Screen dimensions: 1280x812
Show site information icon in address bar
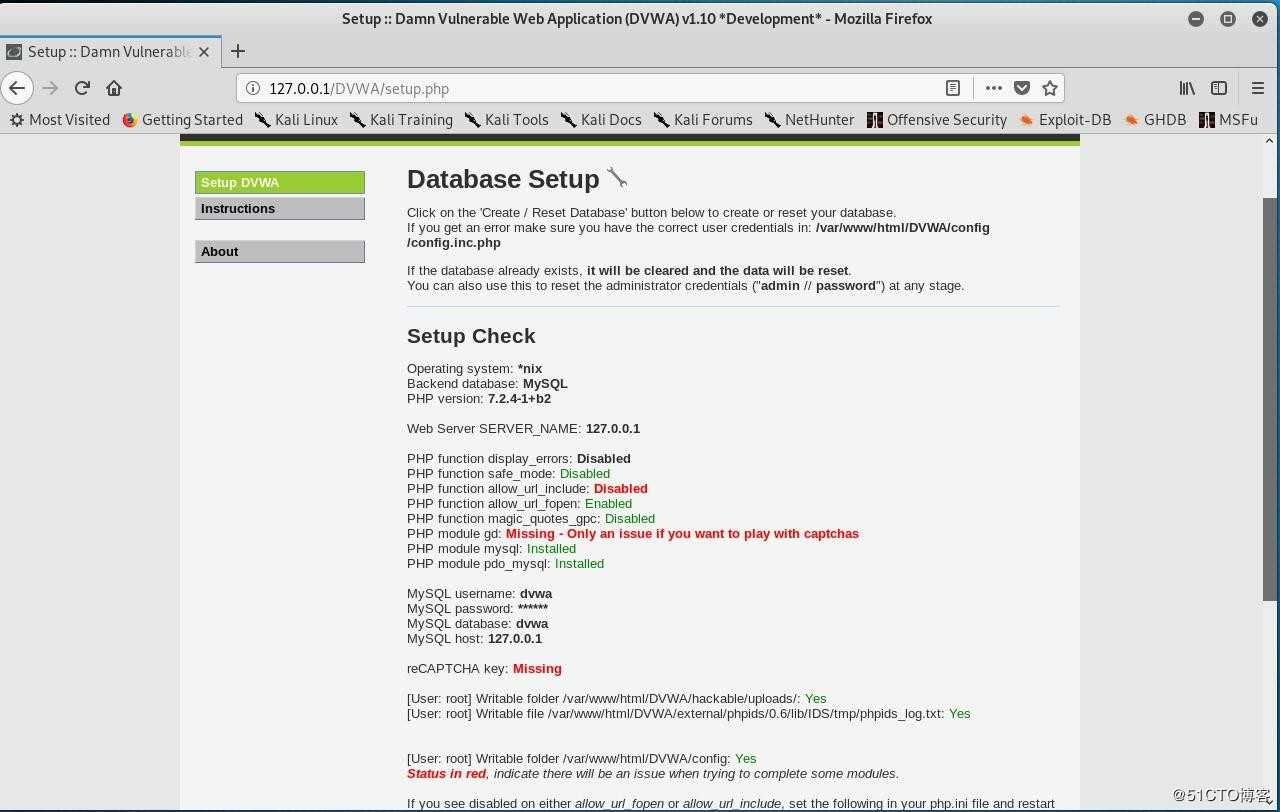point(253,88)
